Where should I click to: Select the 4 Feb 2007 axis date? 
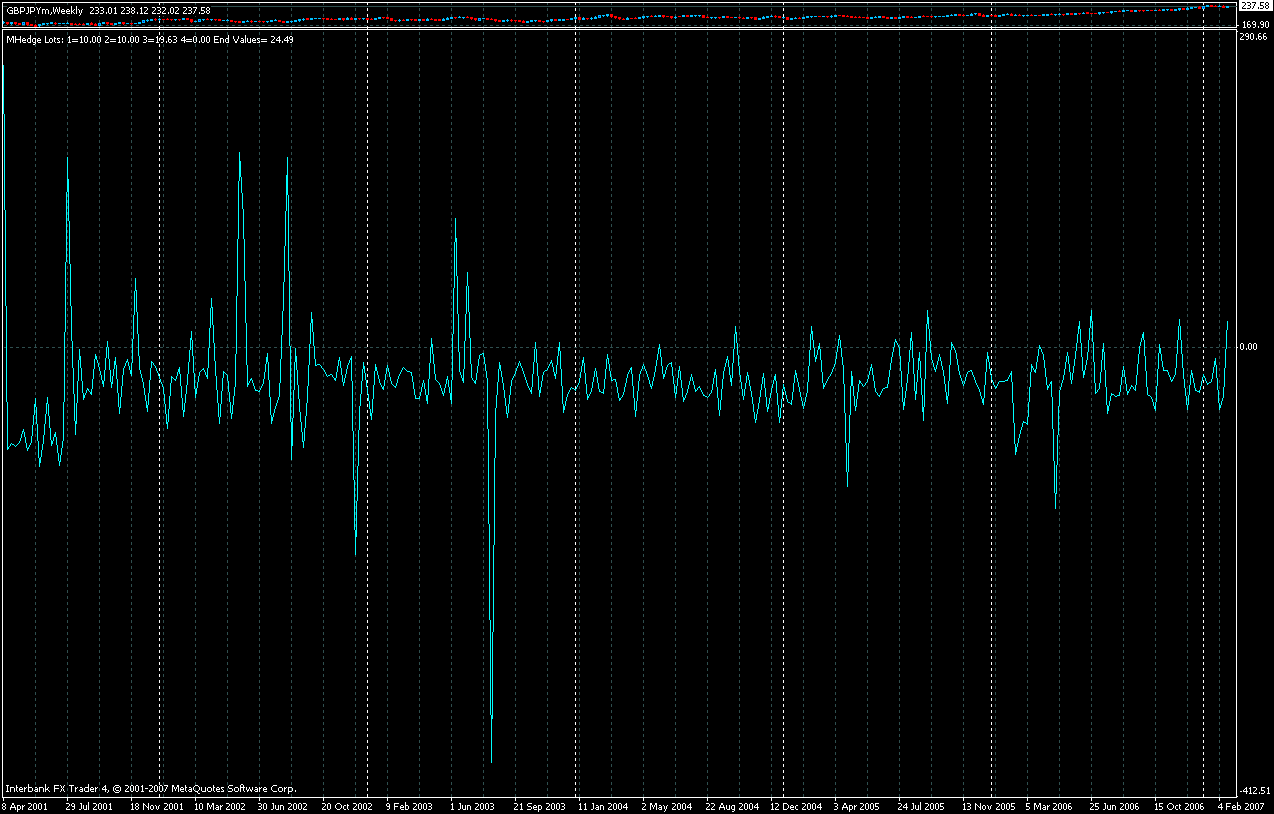point(1243,804)
